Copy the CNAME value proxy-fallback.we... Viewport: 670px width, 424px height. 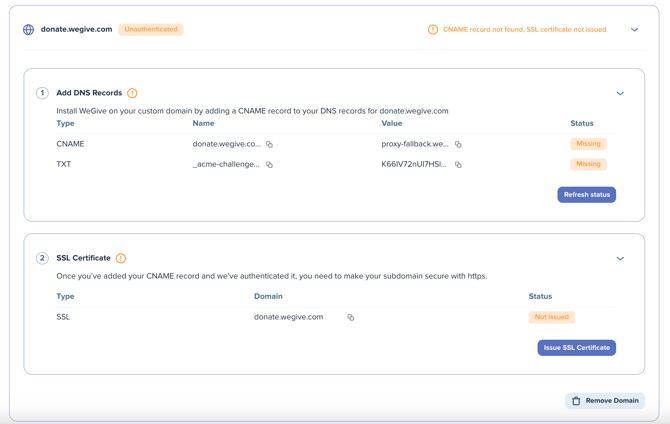(x=458, y=144)
